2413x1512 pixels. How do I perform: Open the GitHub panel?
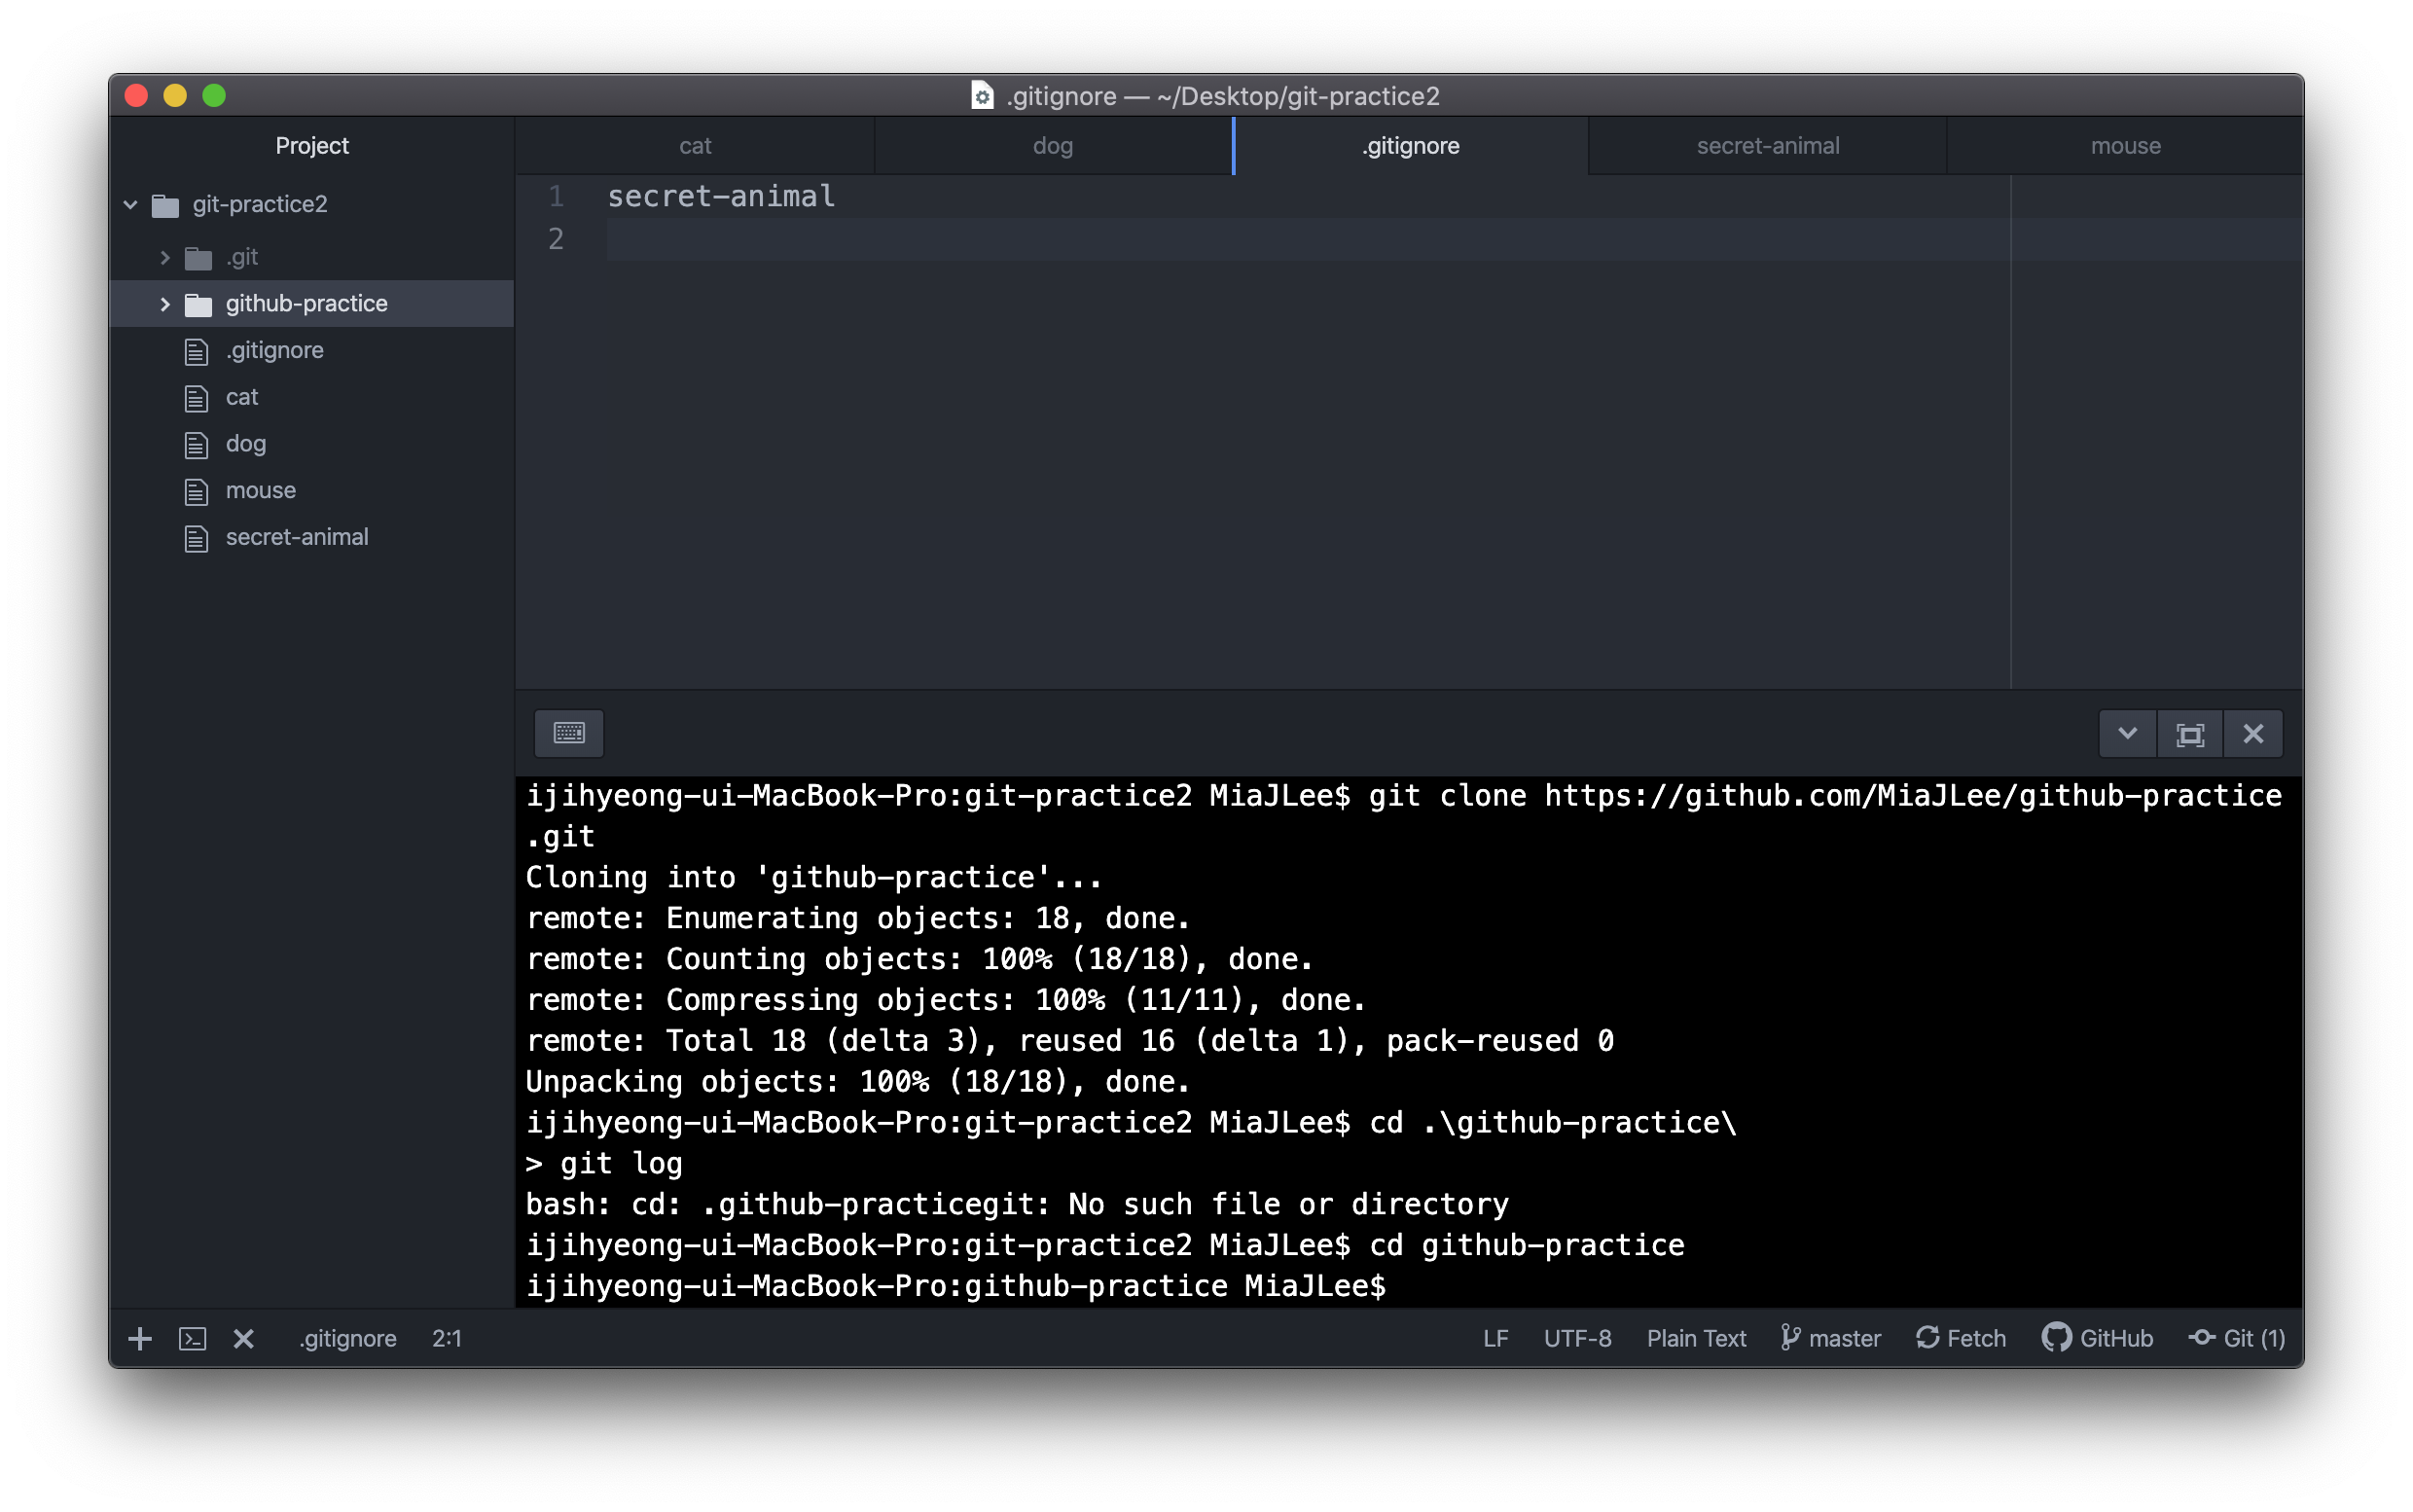point(2097,1338)
